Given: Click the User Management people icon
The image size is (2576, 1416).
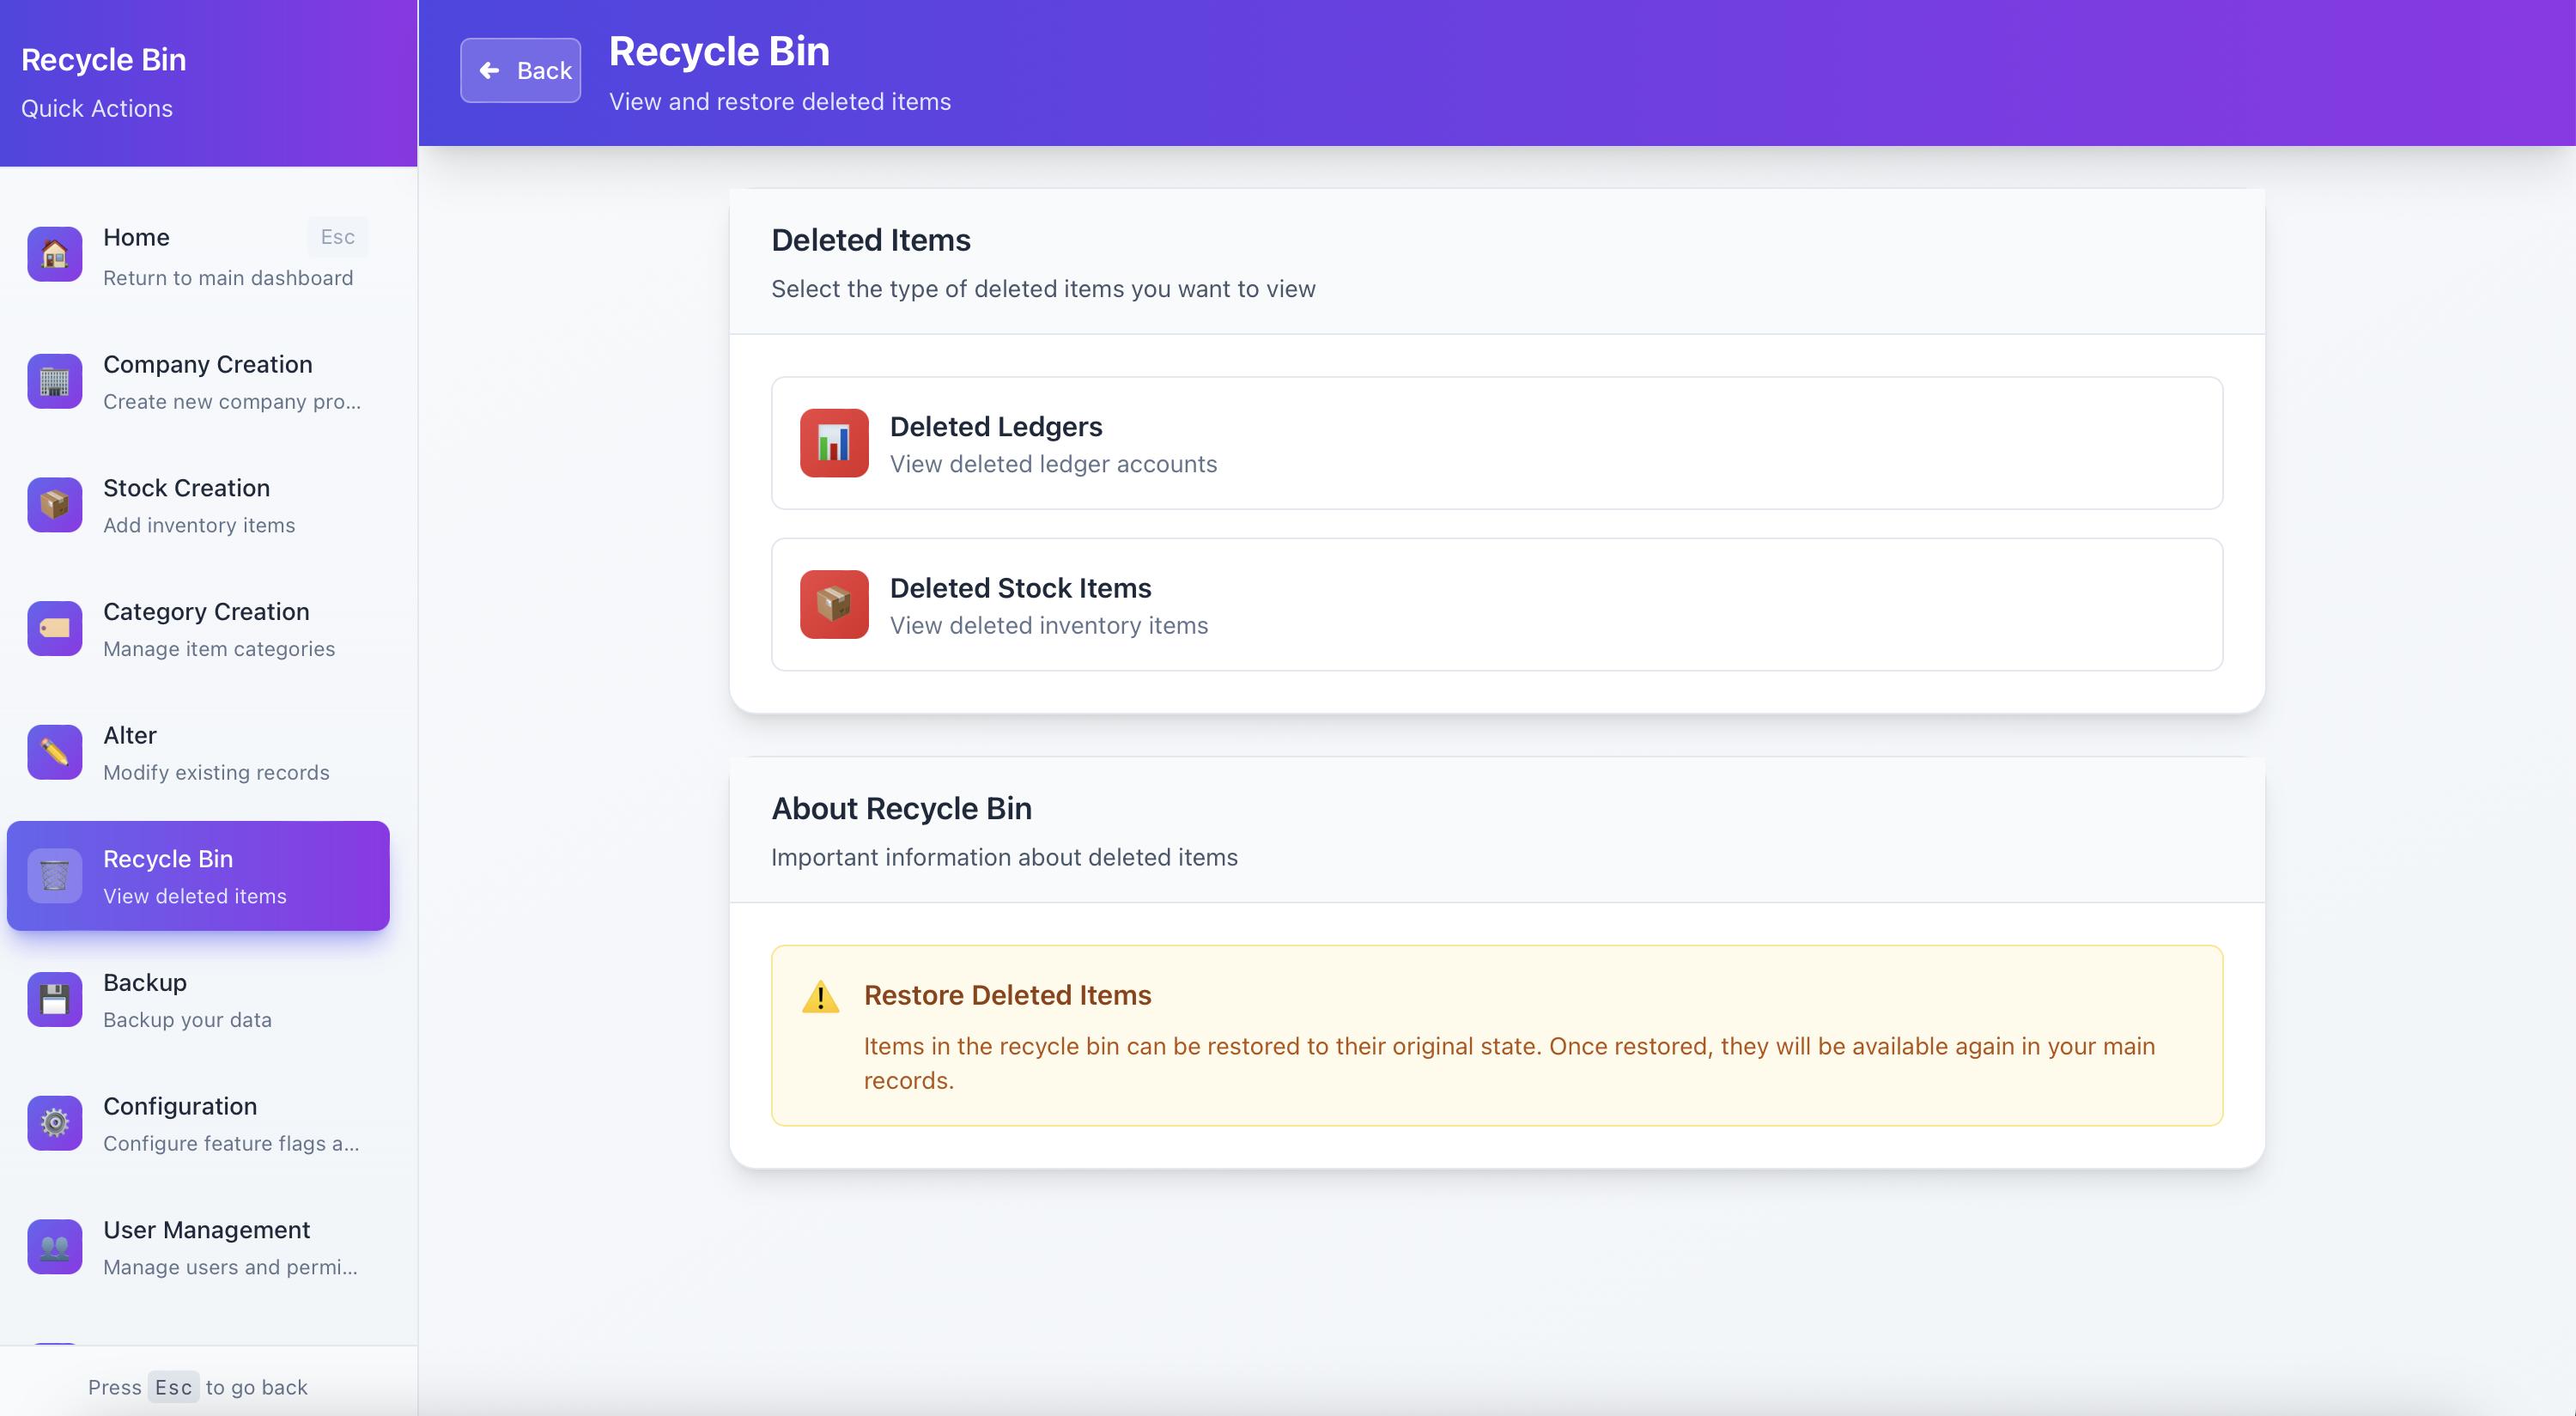Looking at the screenshot, I should click(54, 1247).
